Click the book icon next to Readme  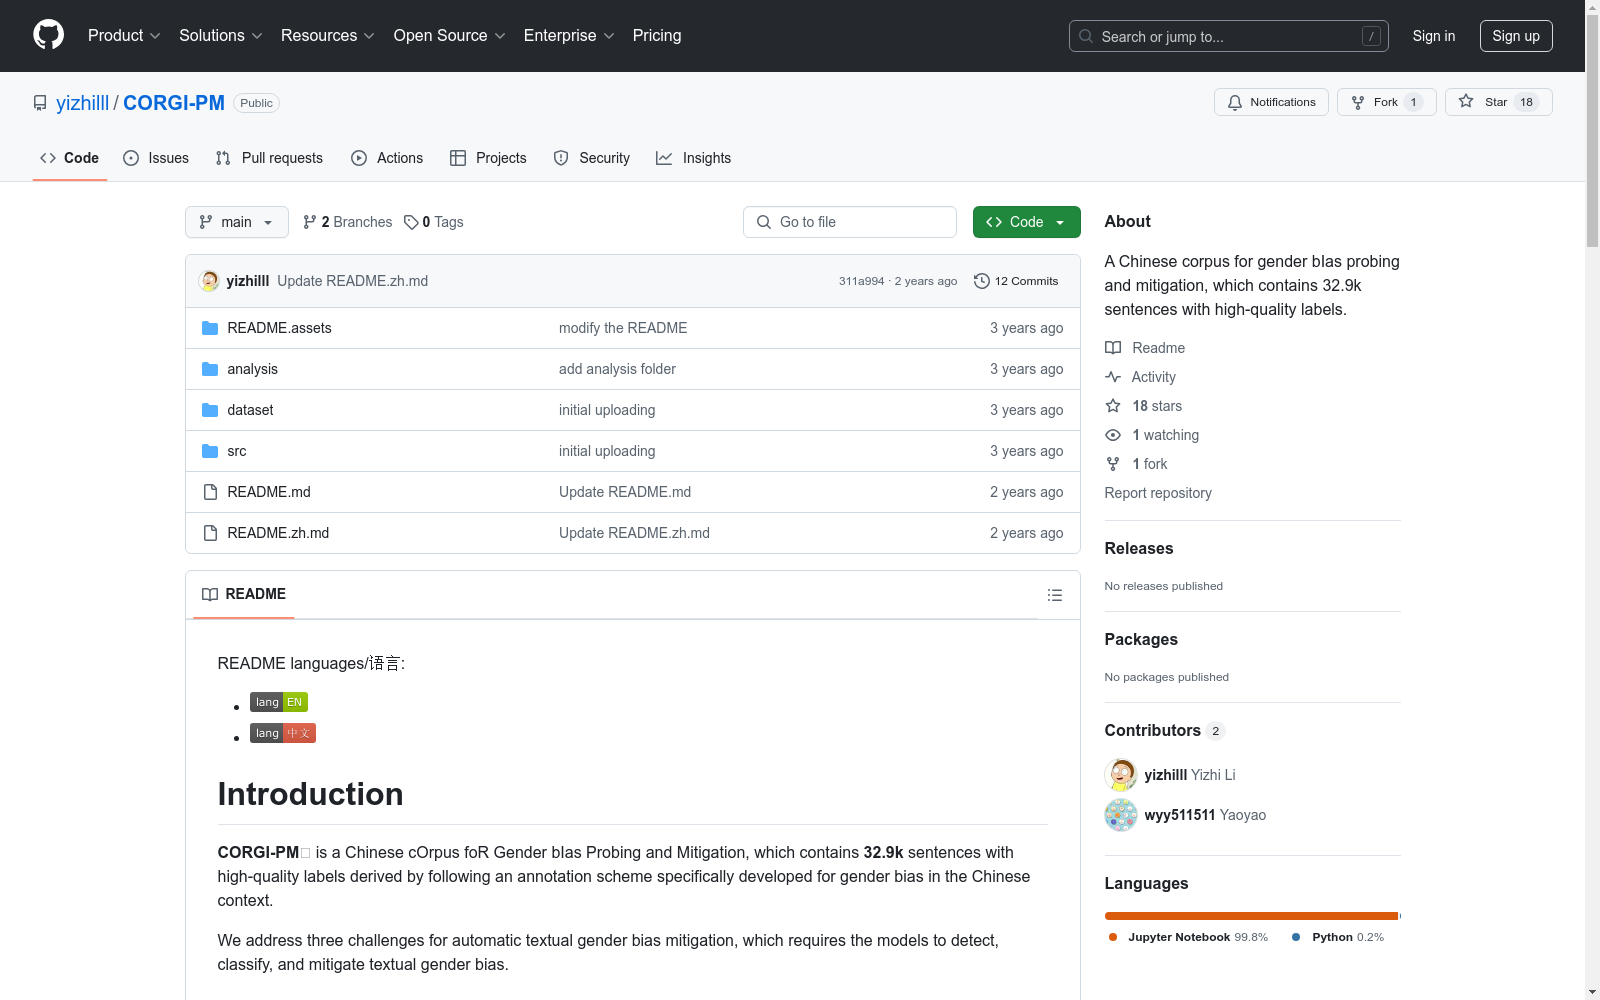[x=1113, y=348]
